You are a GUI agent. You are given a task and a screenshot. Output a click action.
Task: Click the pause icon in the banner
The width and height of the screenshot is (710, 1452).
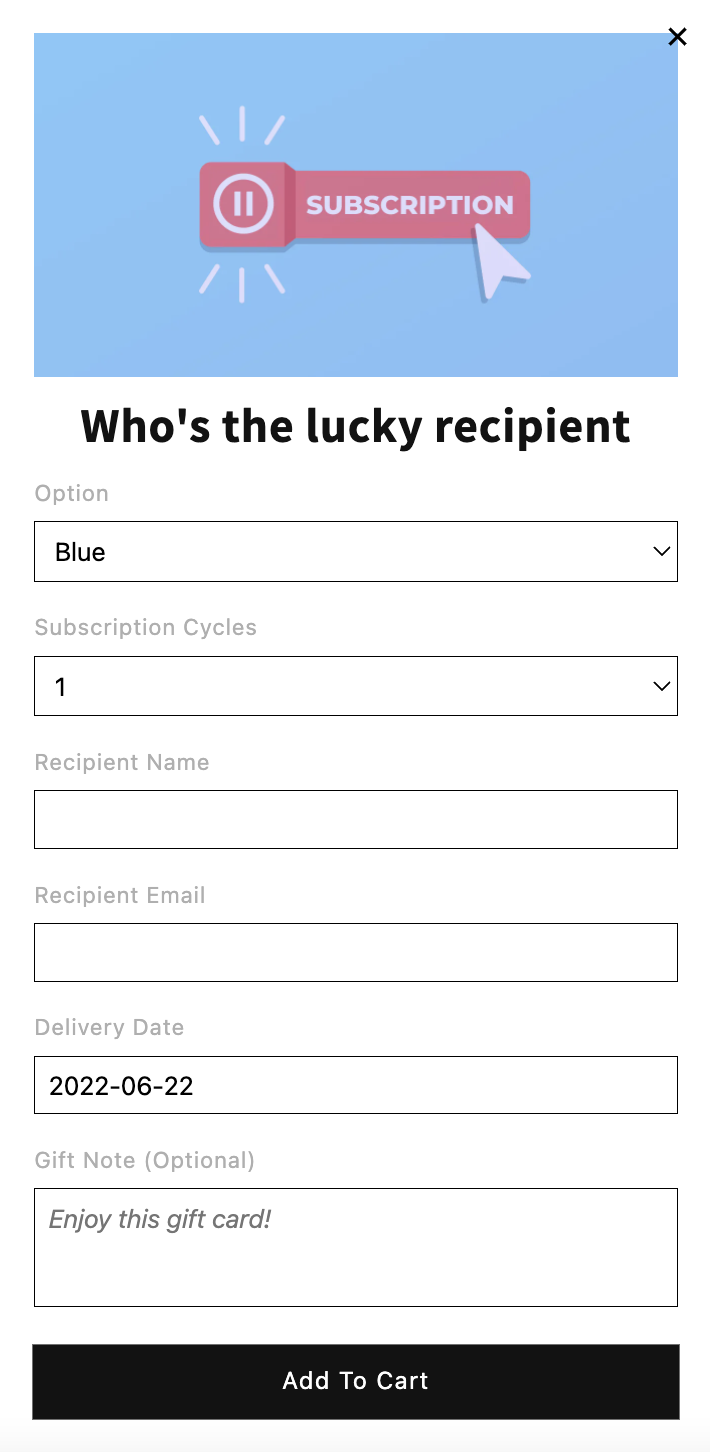tap(242, 204)
